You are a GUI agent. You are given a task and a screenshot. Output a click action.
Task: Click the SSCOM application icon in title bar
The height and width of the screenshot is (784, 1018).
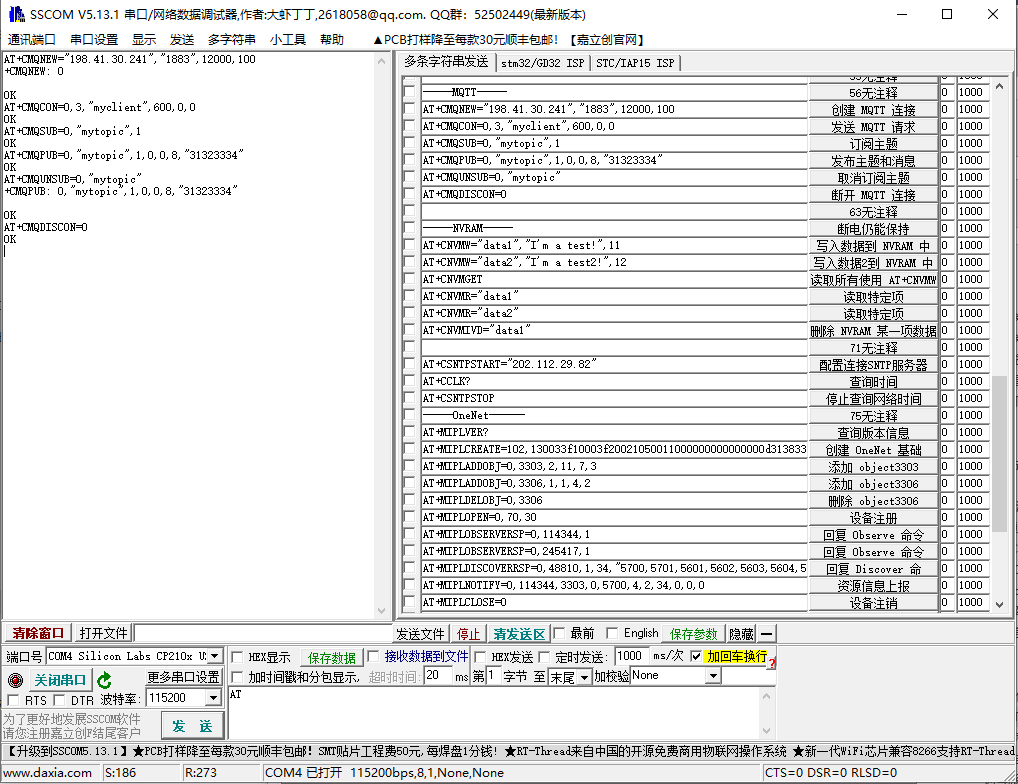(16, 14)
